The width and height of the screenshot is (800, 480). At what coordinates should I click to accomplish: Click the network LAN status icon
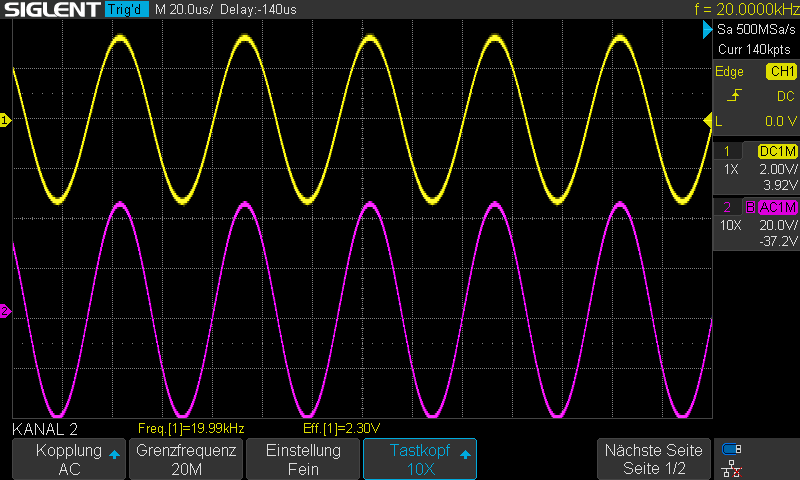pos(732,468)
